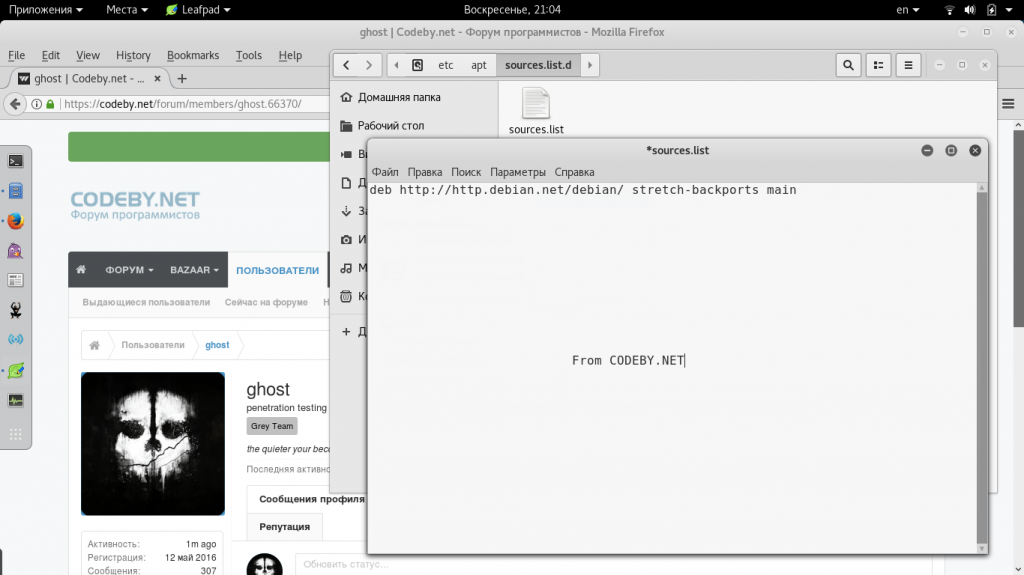The width and height of the screenshot is (1024, 575).
Task: Click the Пользователи breadcrumb link
Action: click(x=153, y=345)
